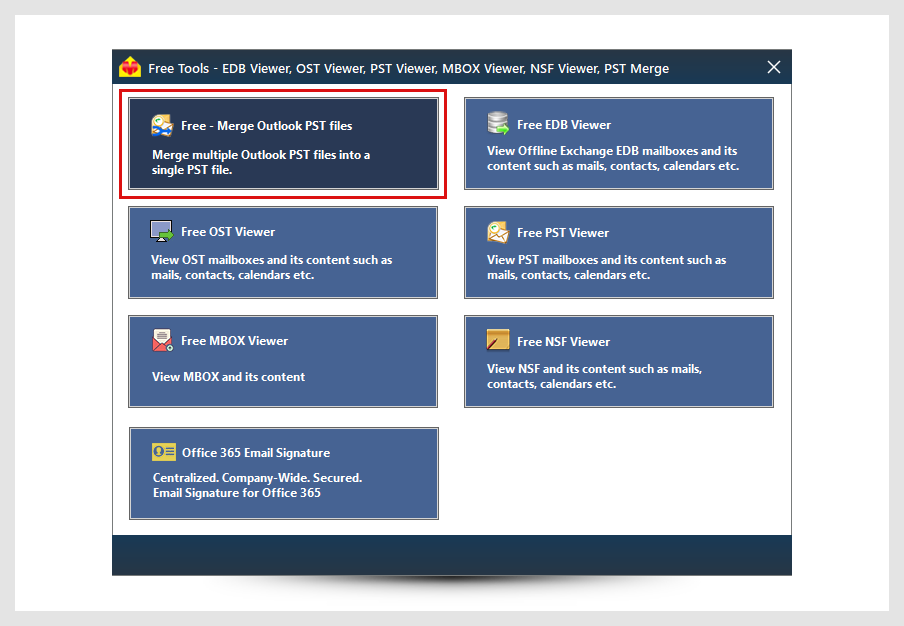Close the Free Tools window
904x626 pixels.
click(773, 67)
